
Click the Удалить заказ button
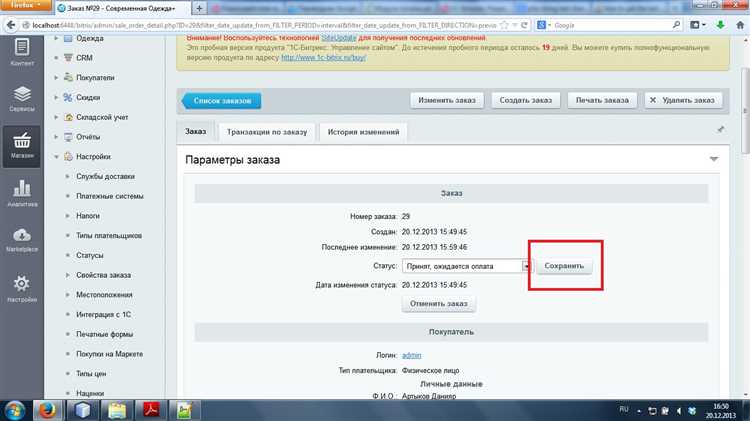point(683,100)
